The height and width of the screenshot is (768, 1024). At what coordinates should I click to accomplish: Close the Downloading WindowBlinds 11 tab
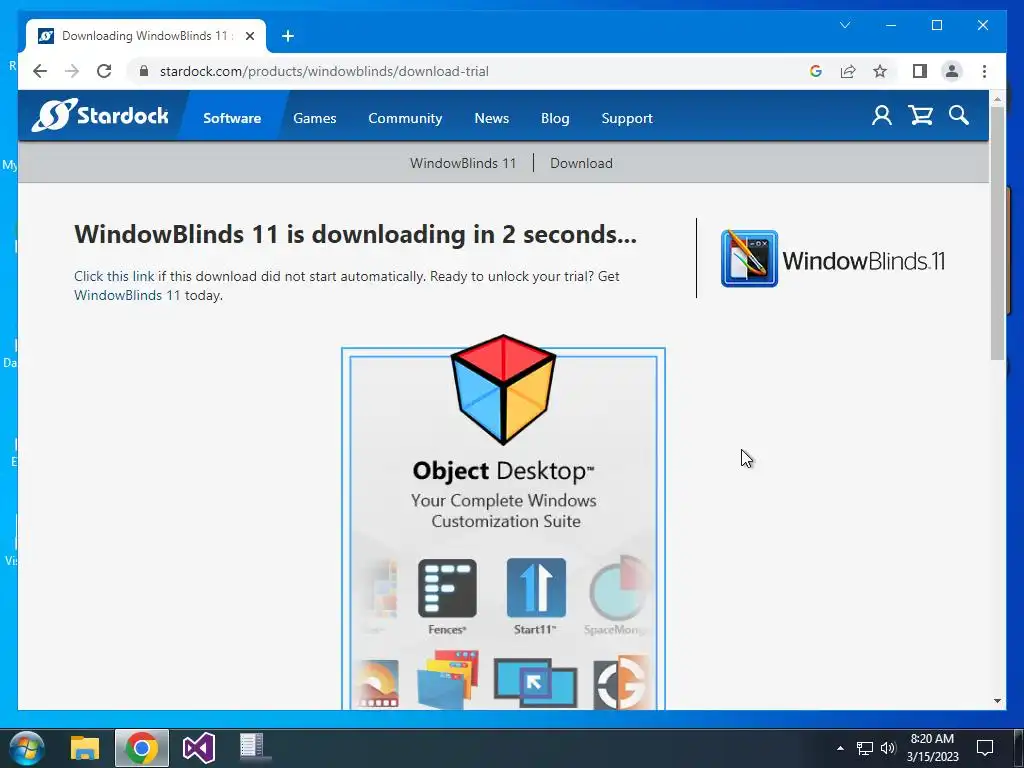pos(249,36)
